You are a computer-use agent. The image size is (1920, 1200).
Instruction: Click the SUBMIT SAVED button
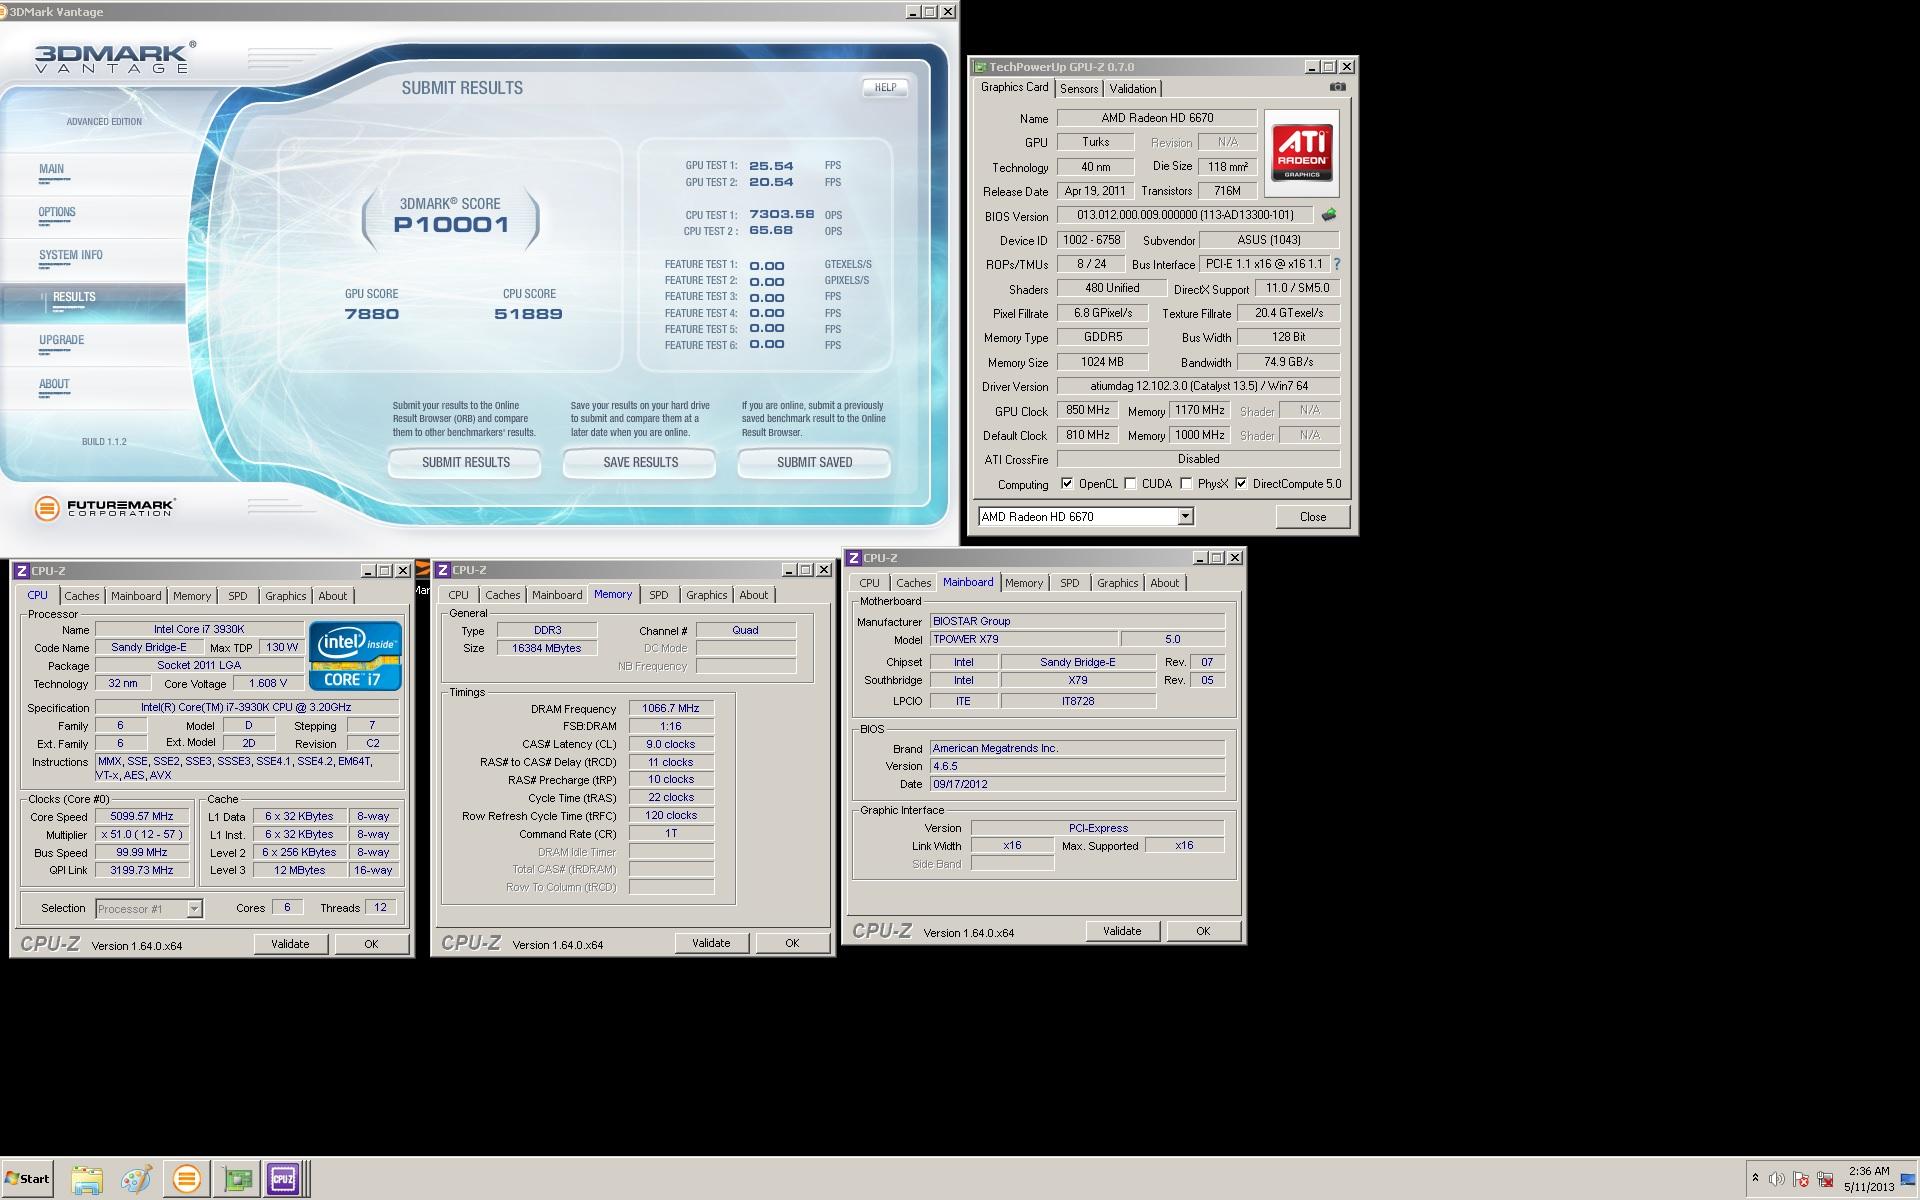click(x=815, y=463)
